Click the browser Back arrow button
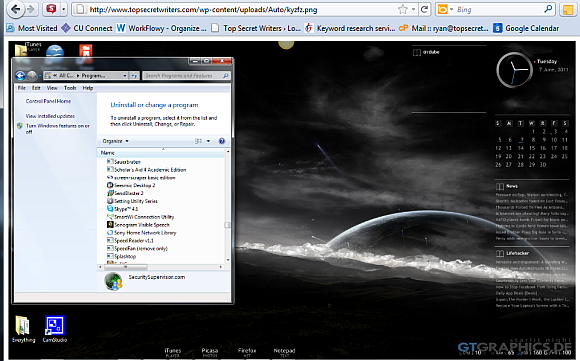 tap(16, 9)
